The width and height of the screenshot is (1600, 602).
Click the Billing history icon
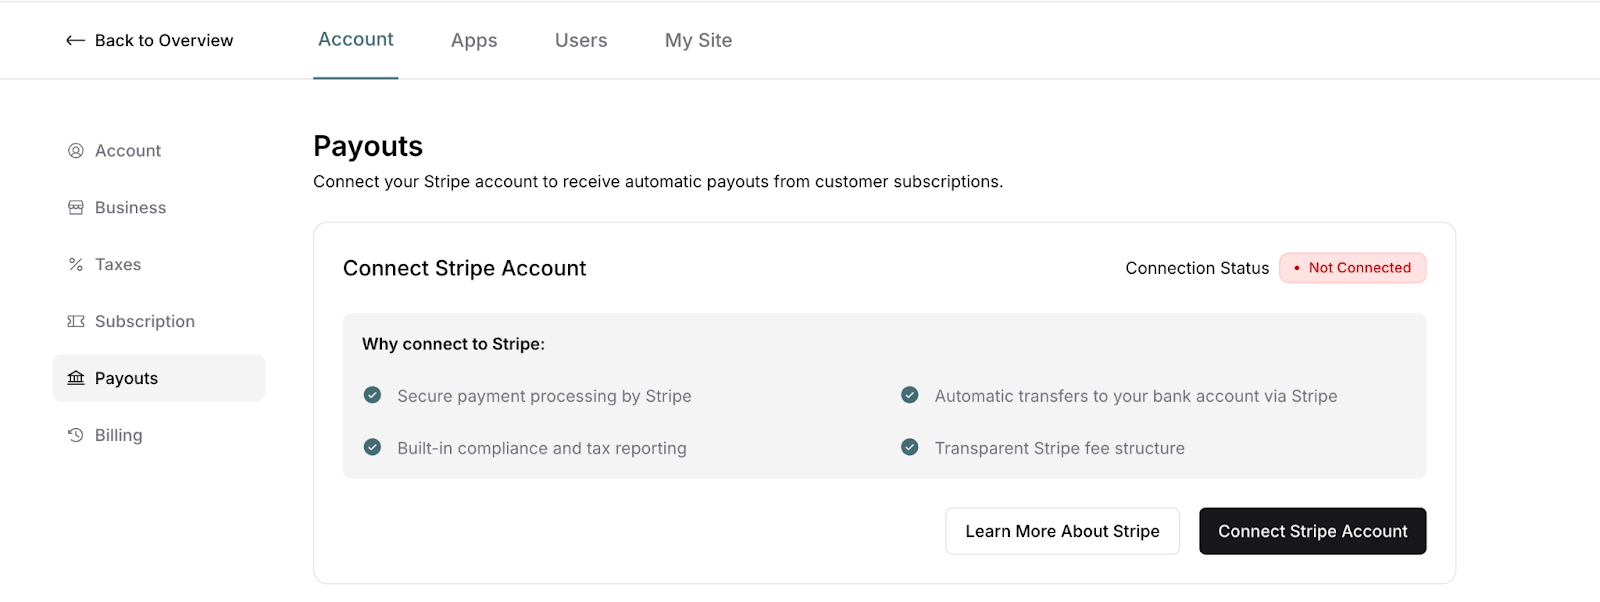76,435
